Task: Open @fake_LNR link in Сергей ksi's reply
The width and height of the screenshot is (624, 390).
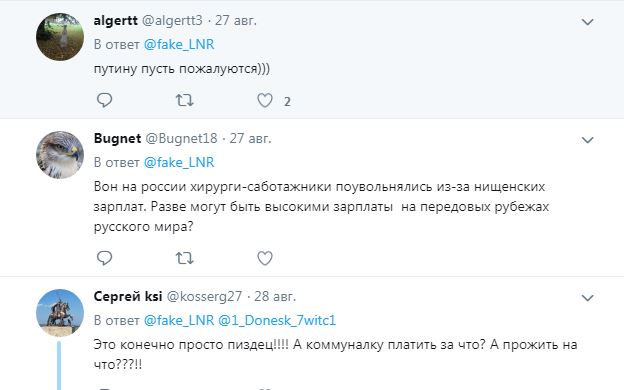Action: (x=179, y=320)
